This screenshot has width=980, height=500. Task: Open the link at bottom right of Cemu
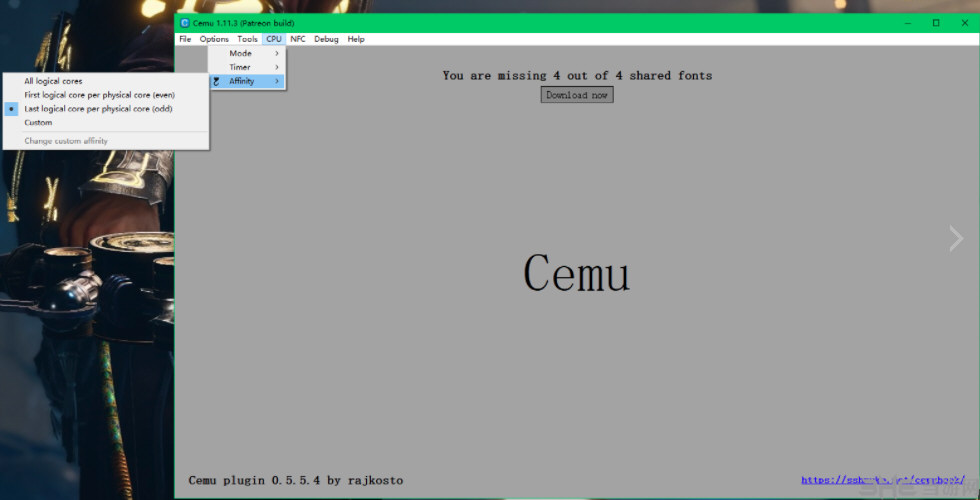[883, 480]
